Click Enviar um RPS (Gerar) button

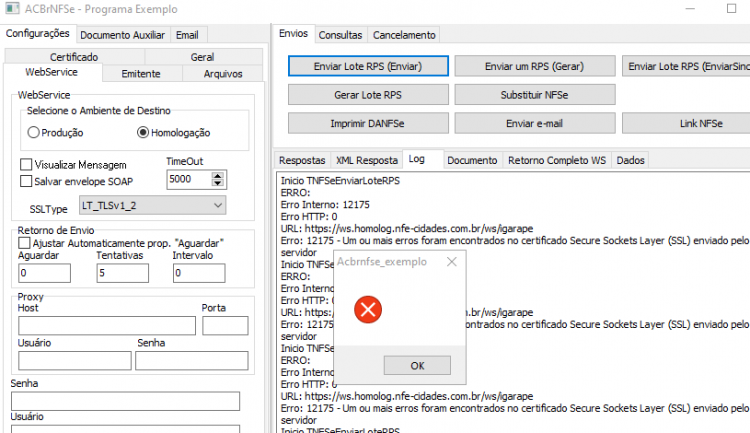click(x=534, y=66)
